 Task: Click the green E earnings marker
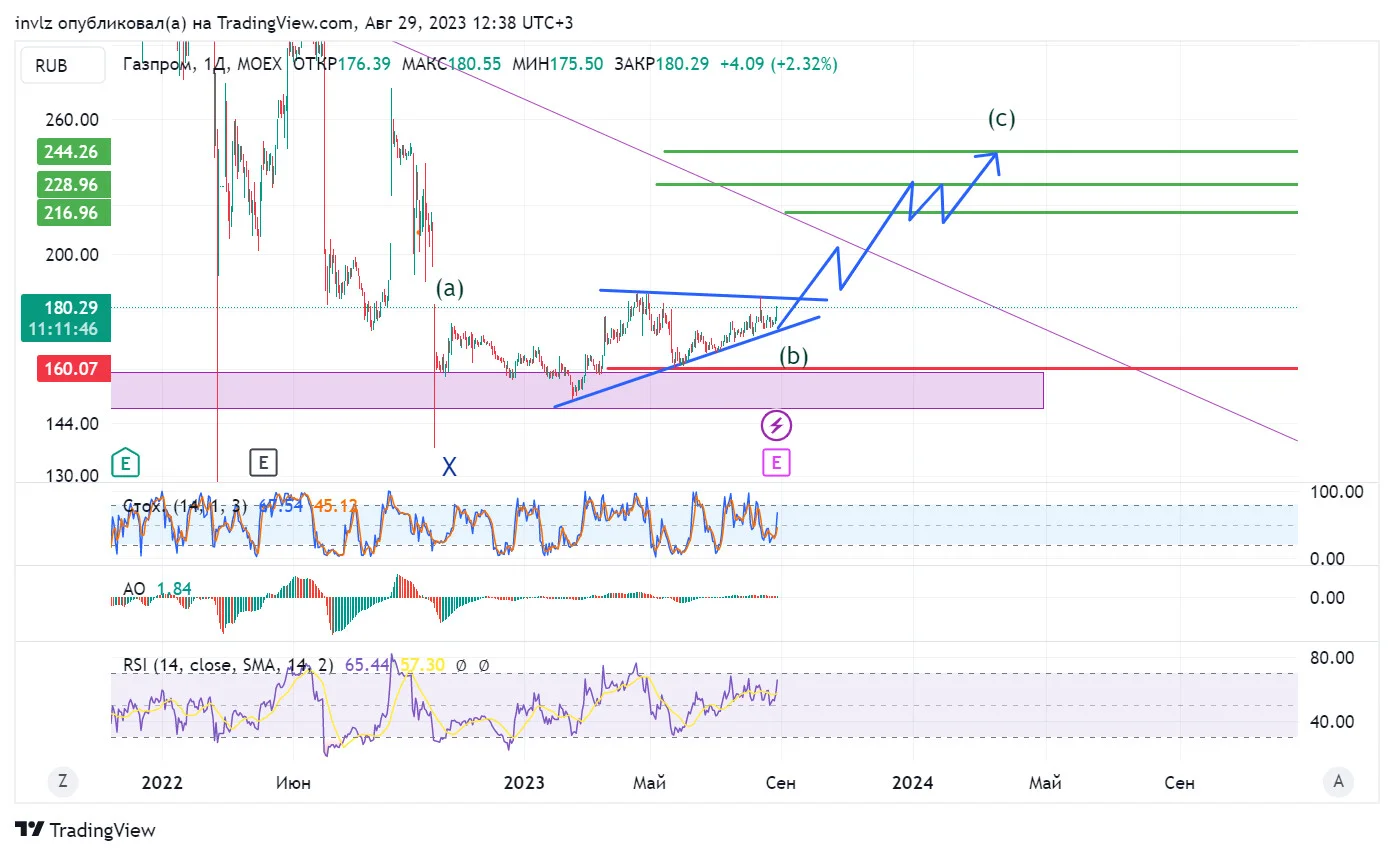(125, 463)
